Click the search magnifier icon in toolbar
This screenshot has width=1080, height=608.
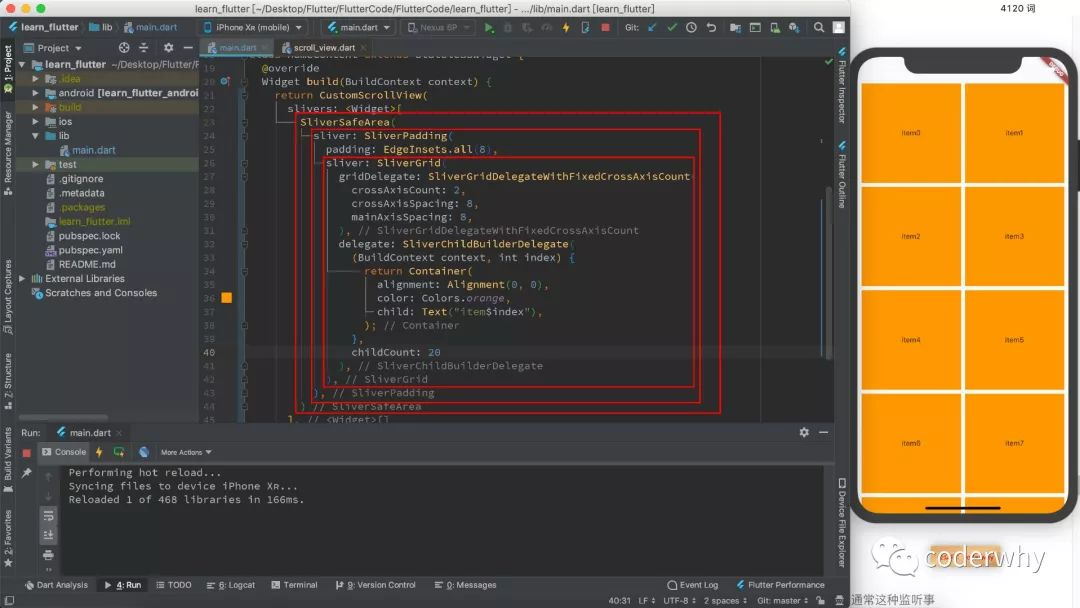coord(819,28)
